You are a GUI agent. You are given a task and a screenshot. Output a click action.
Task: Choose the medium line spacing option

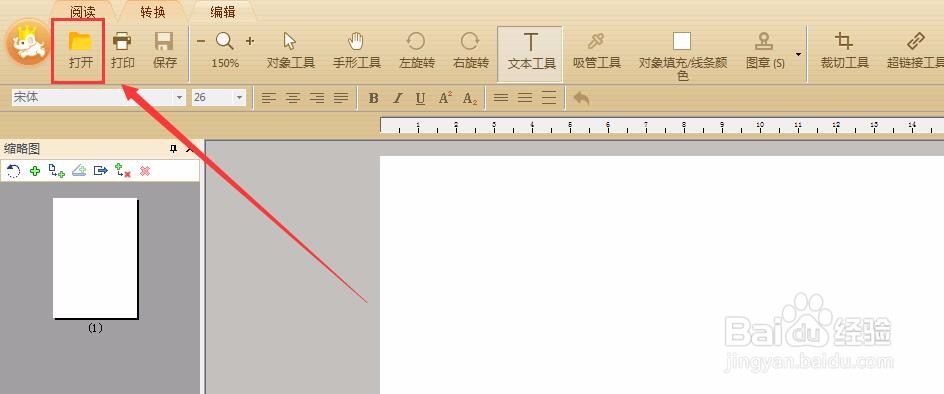pyautogui.click(x=525, y=98)
